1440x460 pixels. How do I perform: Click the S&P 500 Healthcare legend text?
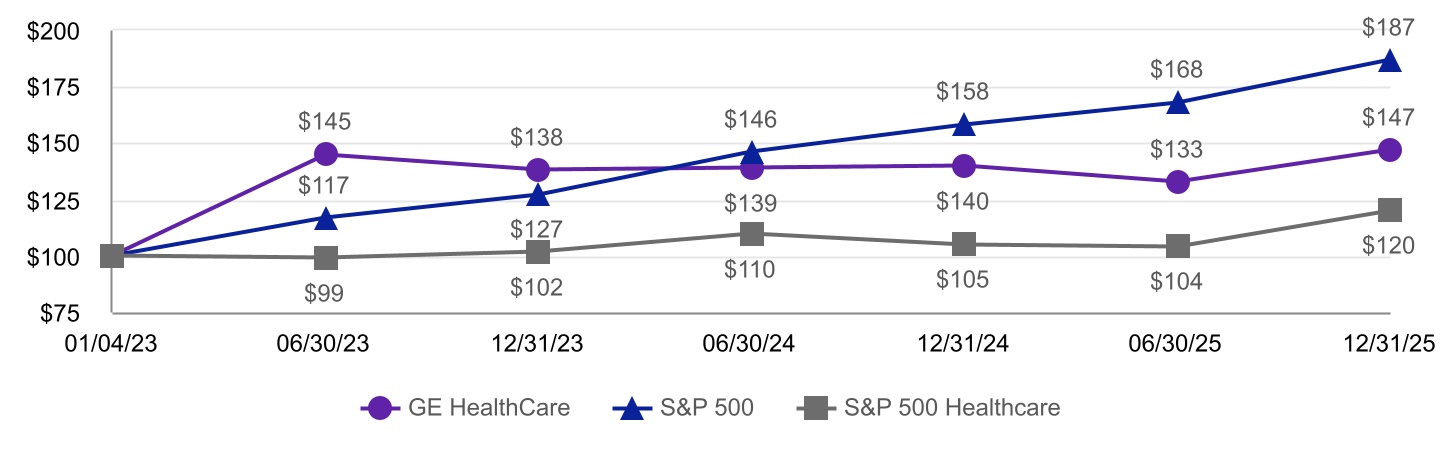point(952,408)
